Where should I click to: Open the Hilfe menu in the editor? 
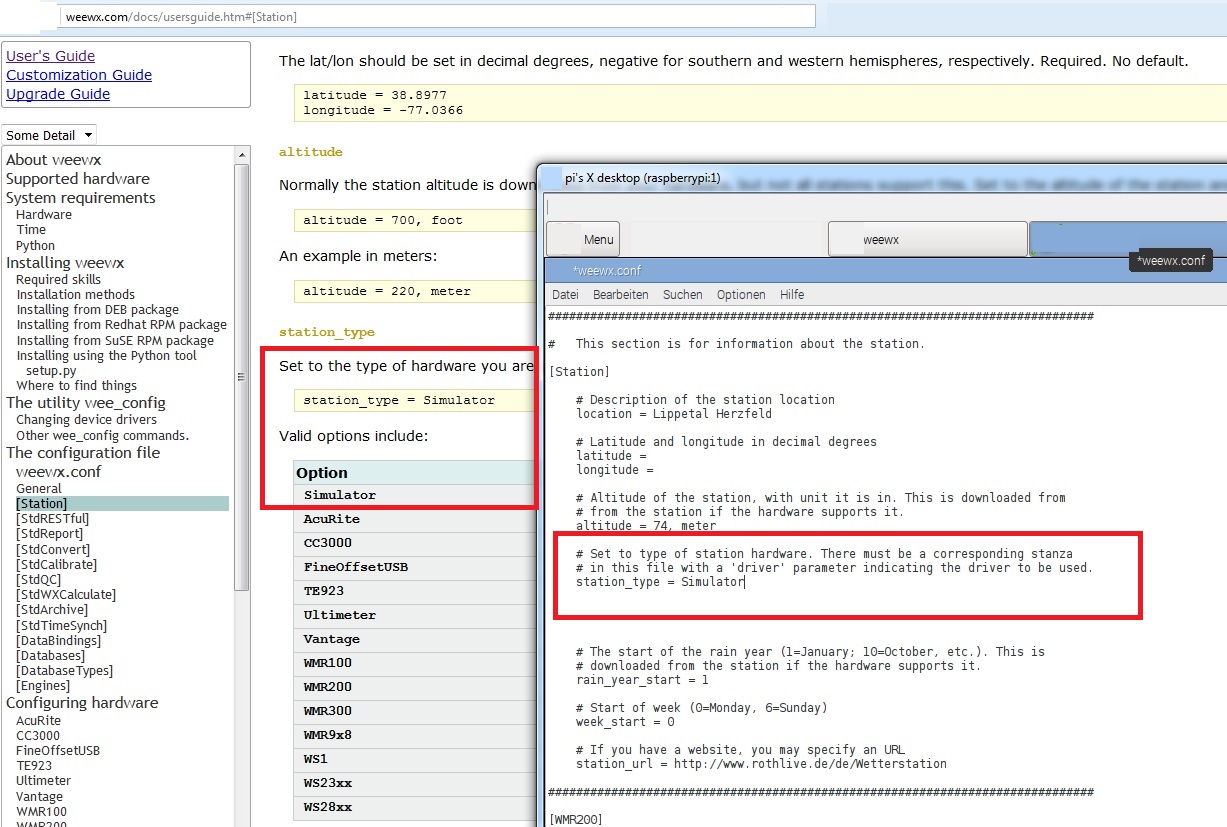tap(792, 295)
